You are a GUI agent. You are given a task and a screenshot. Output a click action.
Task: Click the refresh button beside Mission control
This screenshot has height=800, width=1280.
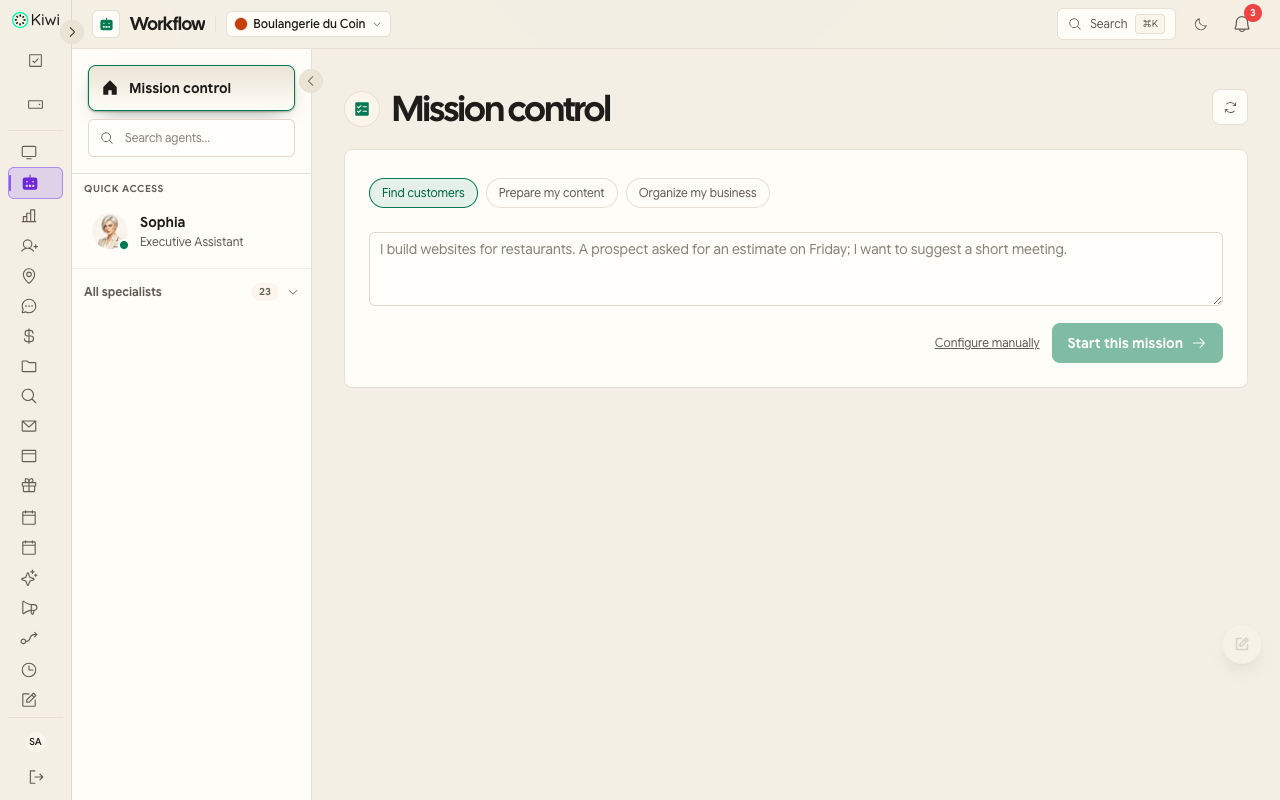click(x=1230, y=107)
